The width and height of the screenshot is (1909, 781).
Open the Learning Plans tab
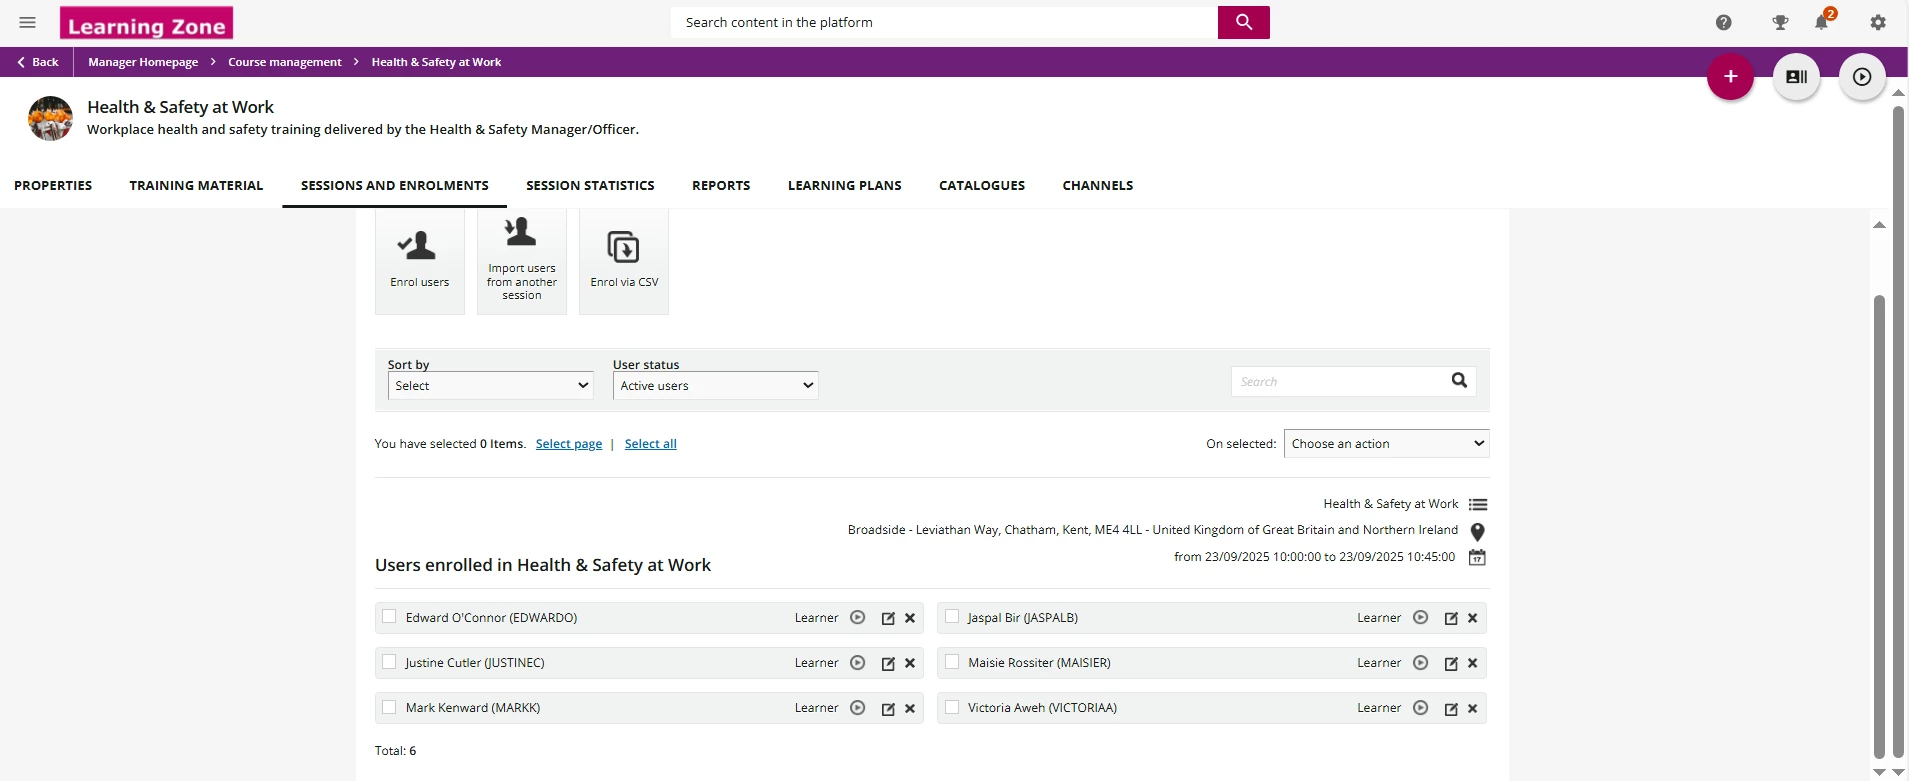[845, 186]
